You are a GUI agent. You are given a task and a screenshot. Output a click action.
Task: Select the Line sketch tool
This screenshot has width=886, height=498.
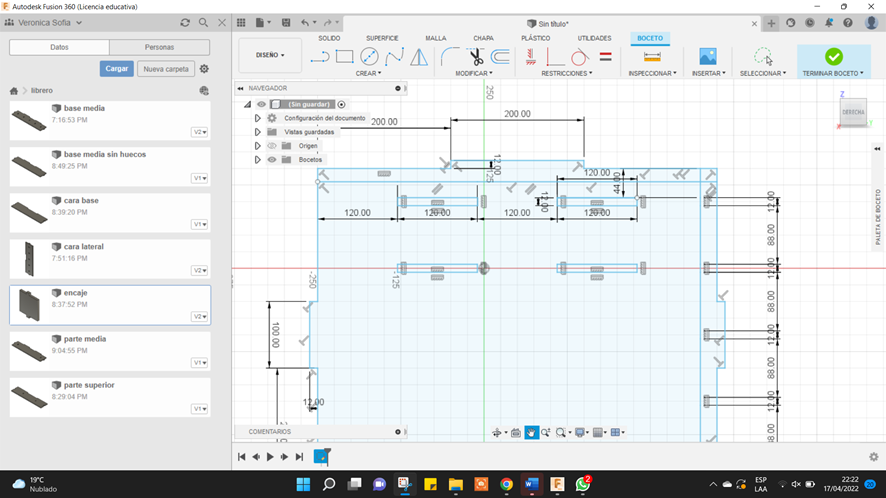pyautogui.click(x=320, y=57)
